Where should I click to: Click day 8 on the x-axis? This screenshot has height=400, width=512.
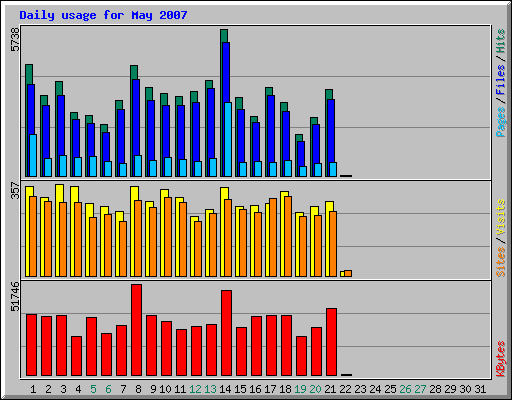pyautogui.click(x=138, y=389)
